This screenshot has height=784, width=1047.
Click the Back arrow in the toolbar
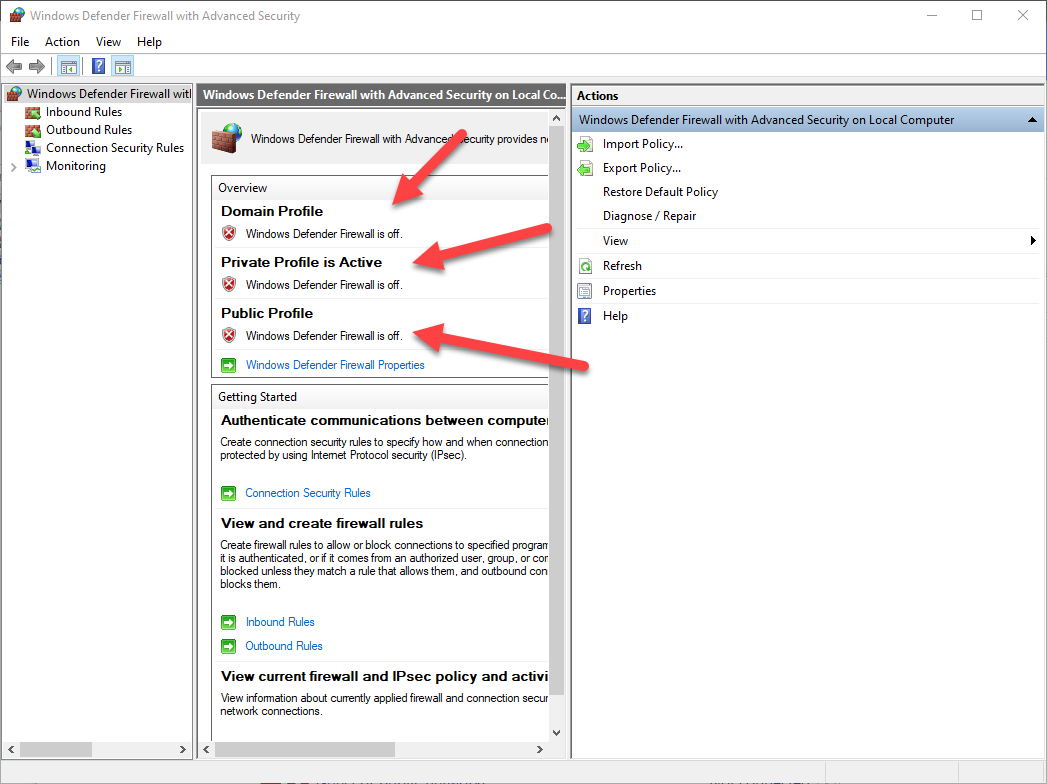point(14,67)
